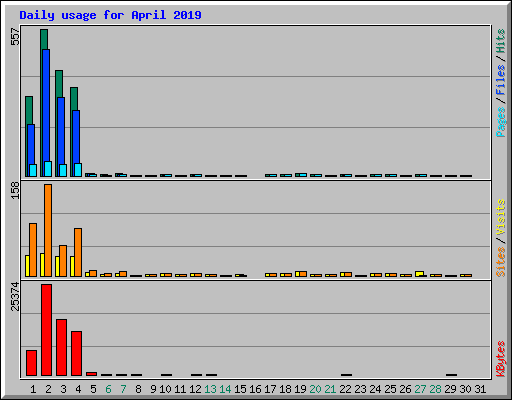This screenshot has width=512, height=400.
Task: Click day label 8 on x-axis
Action: point(138,389)
